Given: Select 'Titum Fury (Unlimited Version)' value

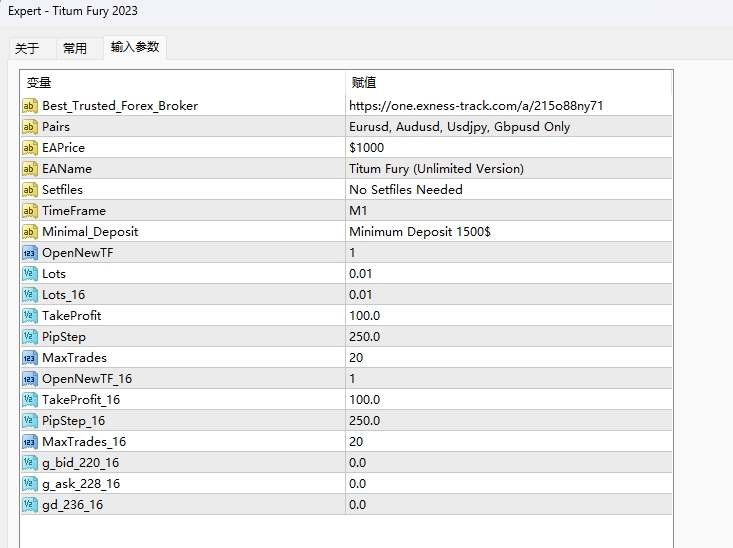Looking at the screenshot, I should coord(436,169).
